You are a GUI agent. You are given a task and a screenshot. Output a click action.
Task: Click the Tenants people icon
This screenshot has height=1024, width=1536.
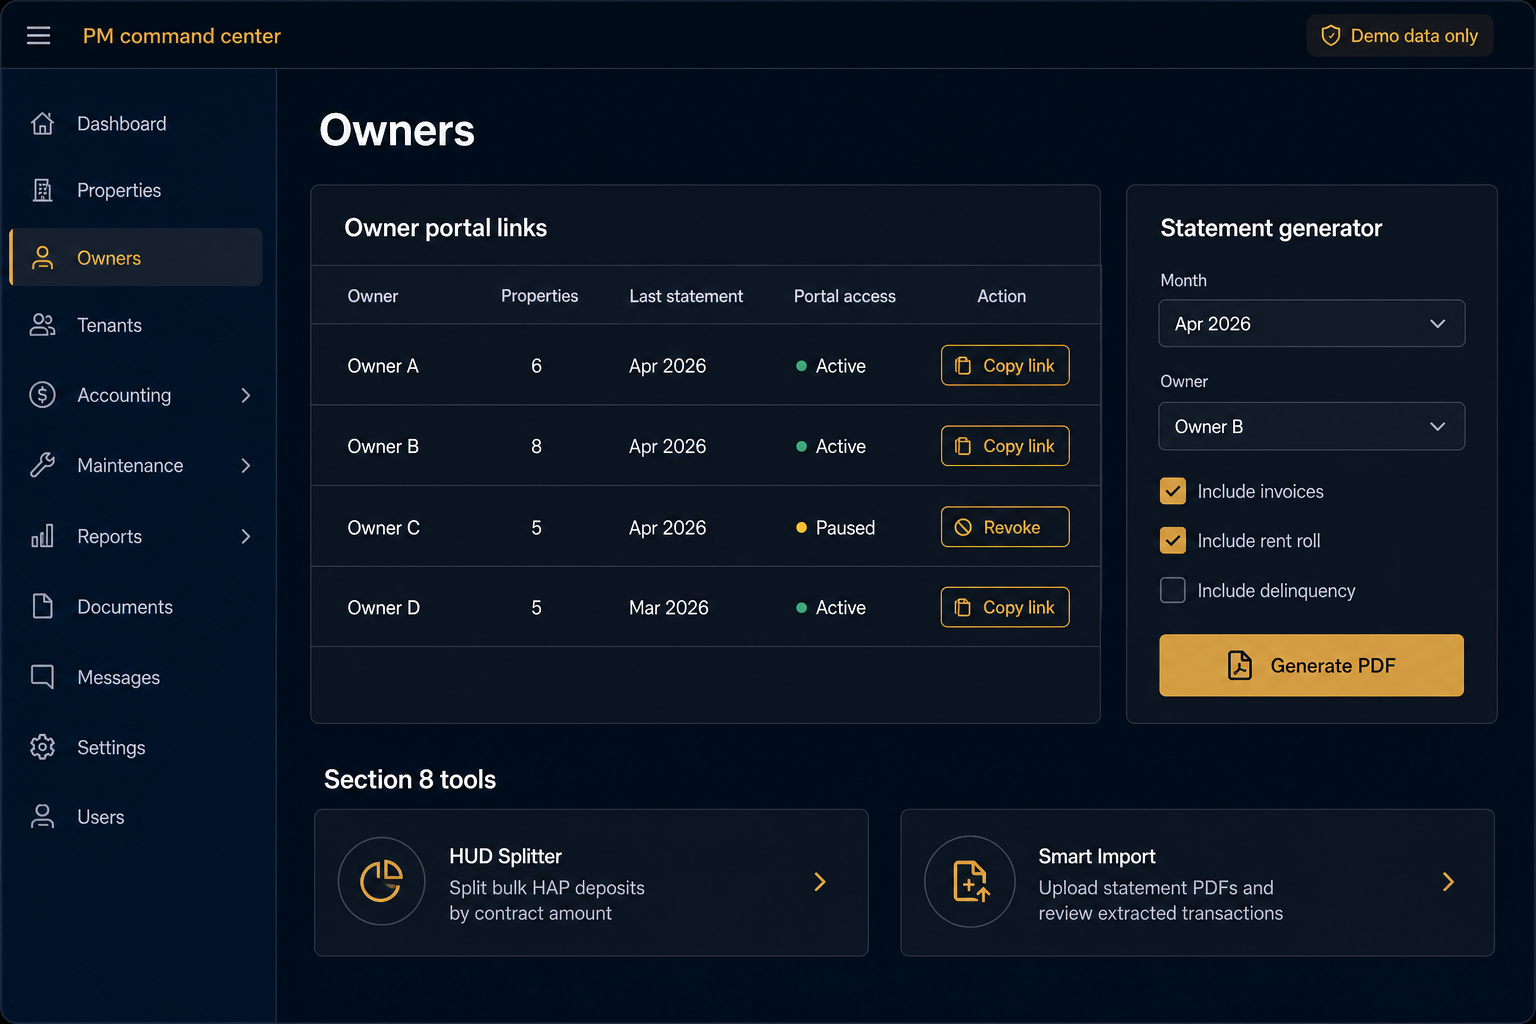pyautogui.click(x=42, y=325)
